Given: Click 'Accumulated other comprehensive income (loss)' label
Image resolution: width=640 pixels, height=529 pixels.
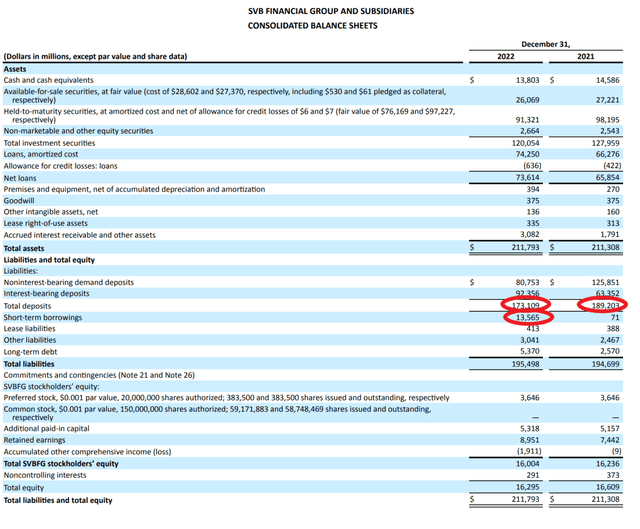Looking at the screenshot, I should tap(87, 452).
